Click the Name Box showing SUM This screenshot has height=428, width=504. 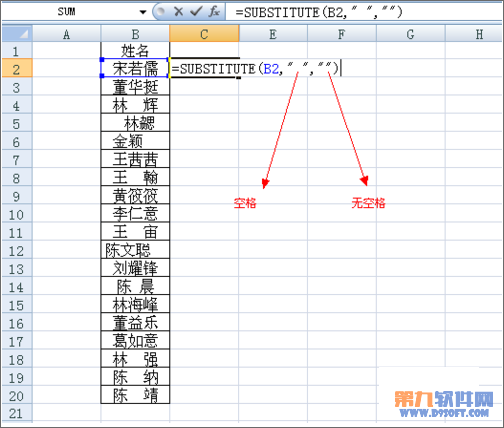(x=67, y=12)
